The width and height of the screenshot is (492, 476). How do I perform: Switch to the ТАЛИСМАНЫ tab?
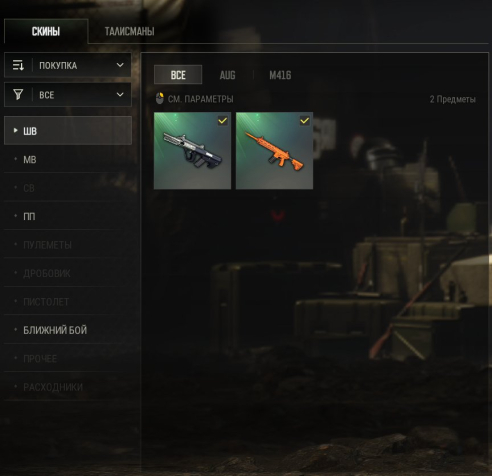pyautogui.click(x=129, y=31)
